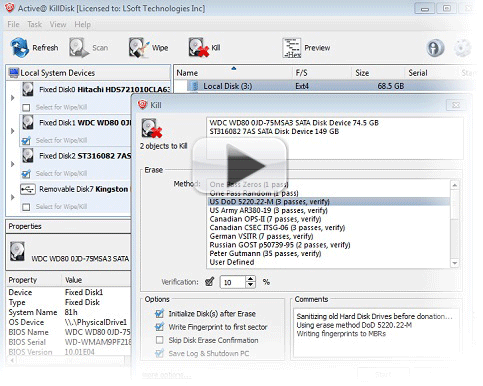
Task: Open the File menu
Action: (x=13, y=24)
